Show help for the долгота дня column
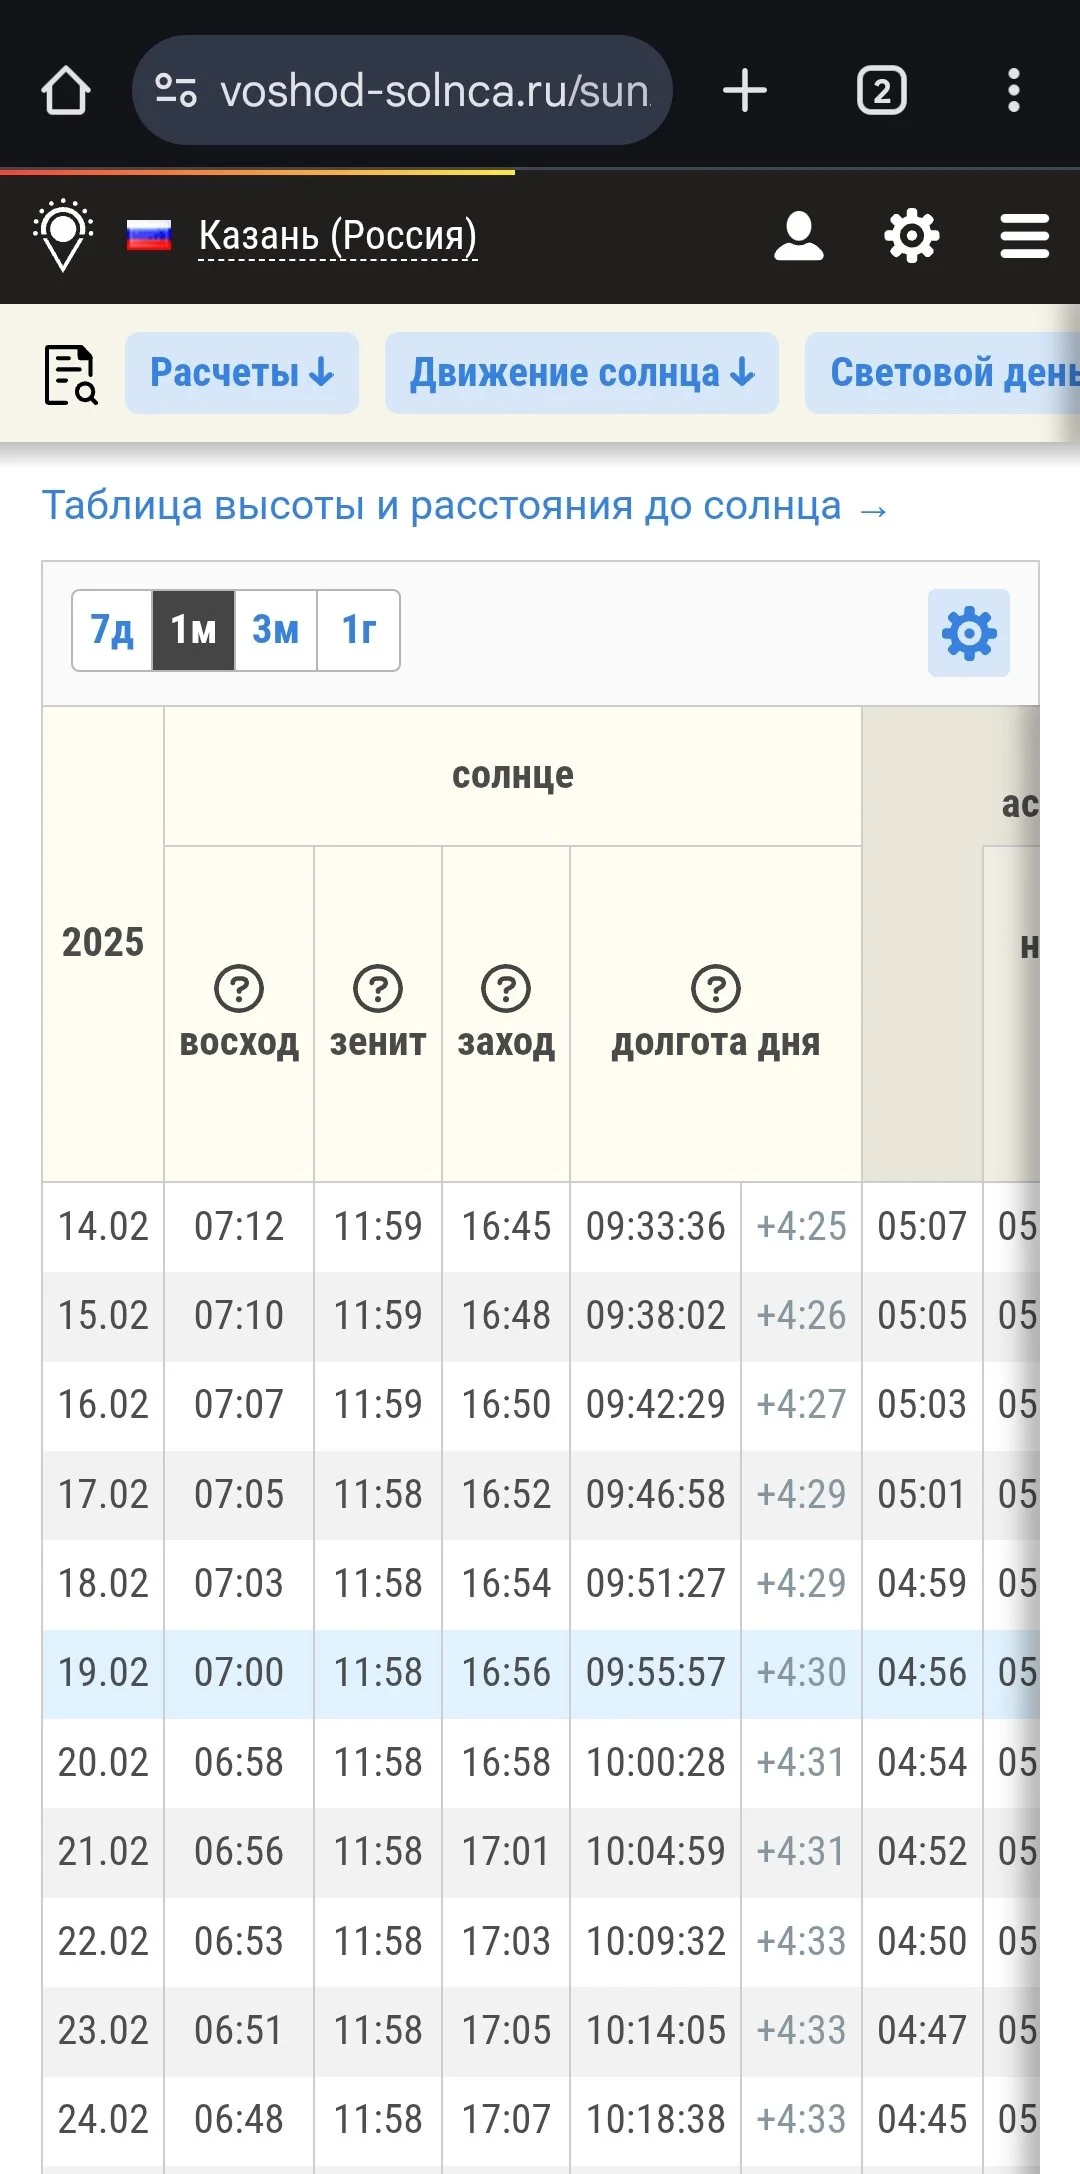 tap(716, 989)
